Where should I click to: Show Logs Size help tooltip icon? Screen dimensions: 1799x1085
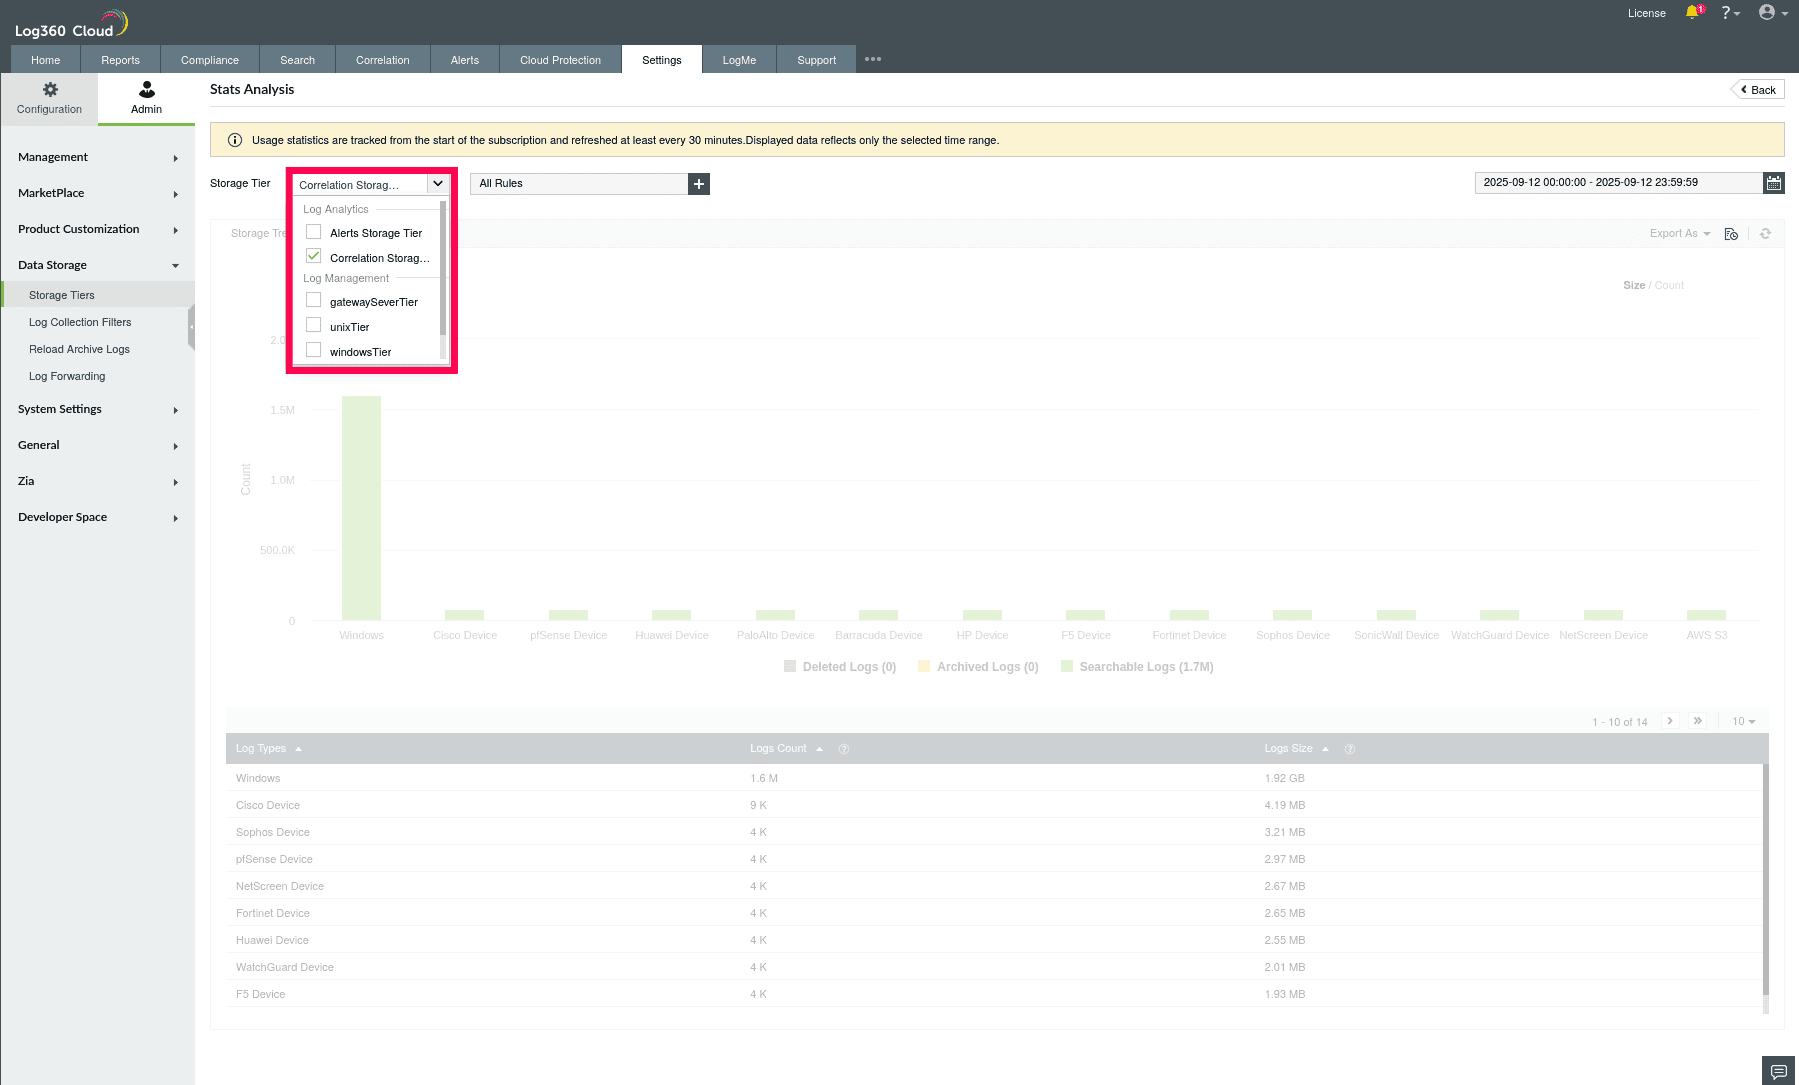point(1349,749)
